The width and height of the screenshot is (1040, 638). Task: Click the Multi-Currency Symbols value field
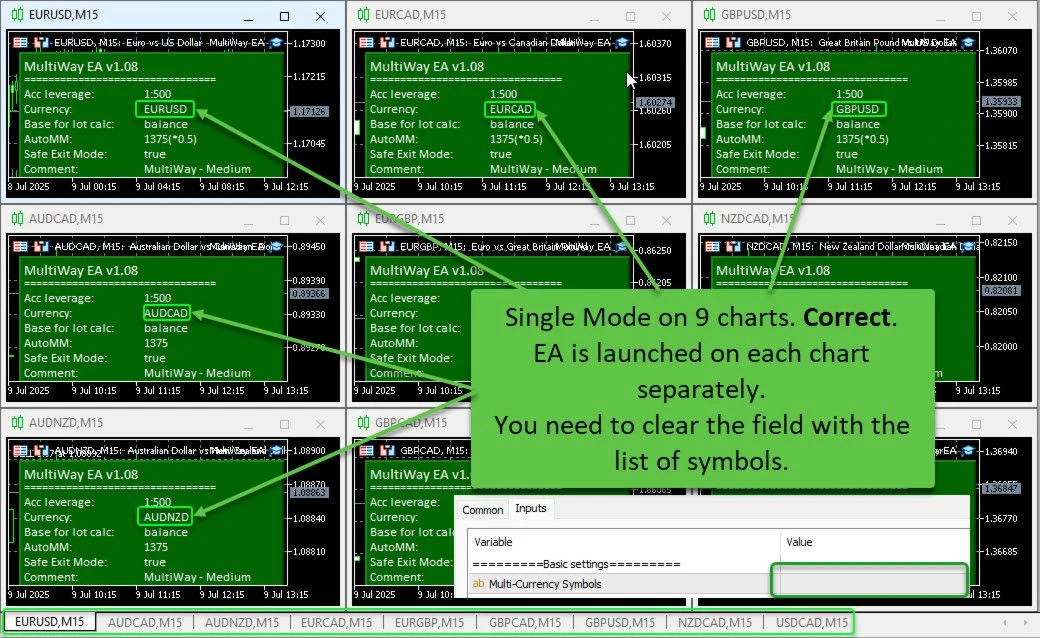pos(867,583)
